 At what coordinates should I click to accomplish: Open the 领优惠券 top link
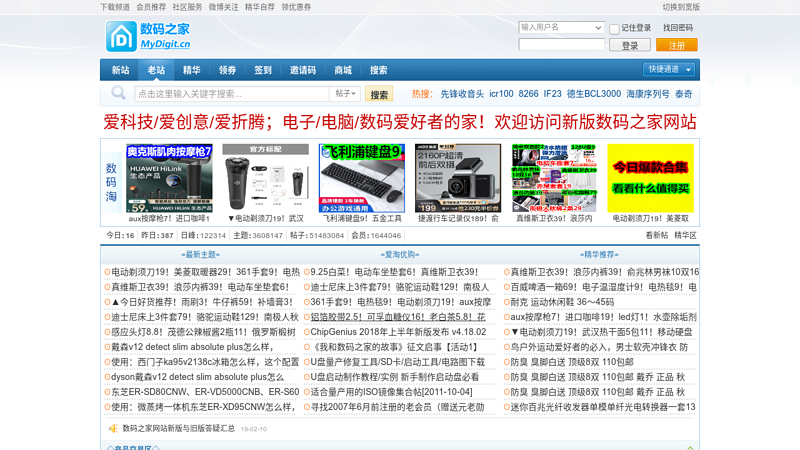click(x=296, y=7)
